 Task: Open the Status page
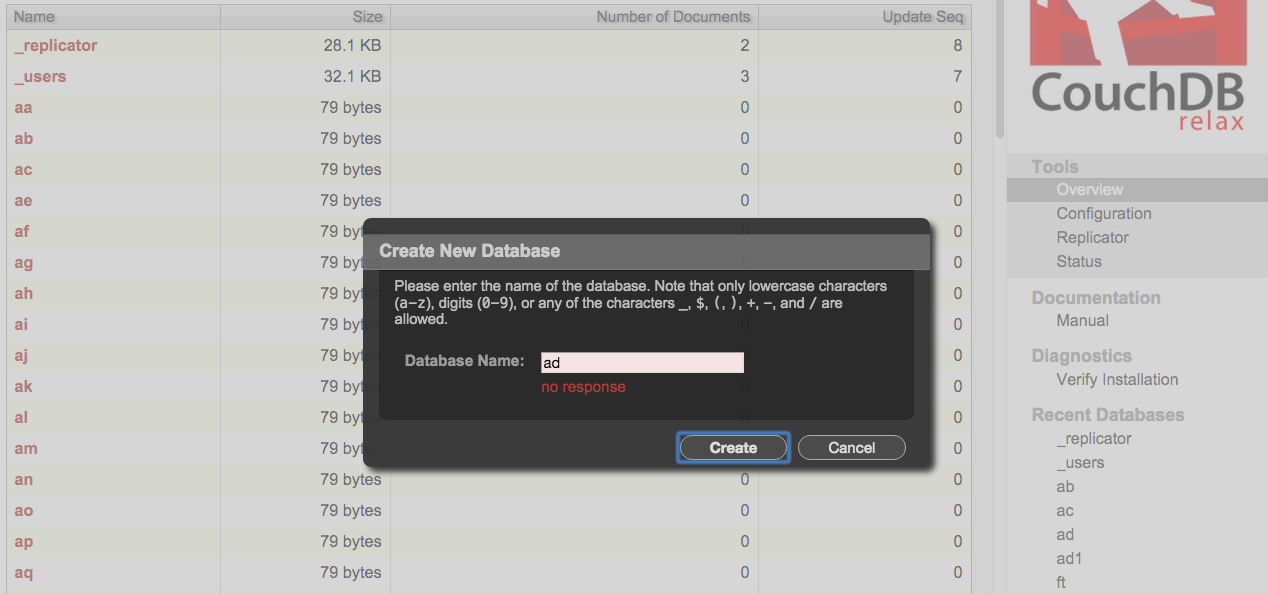click(x=1078, y=261)
